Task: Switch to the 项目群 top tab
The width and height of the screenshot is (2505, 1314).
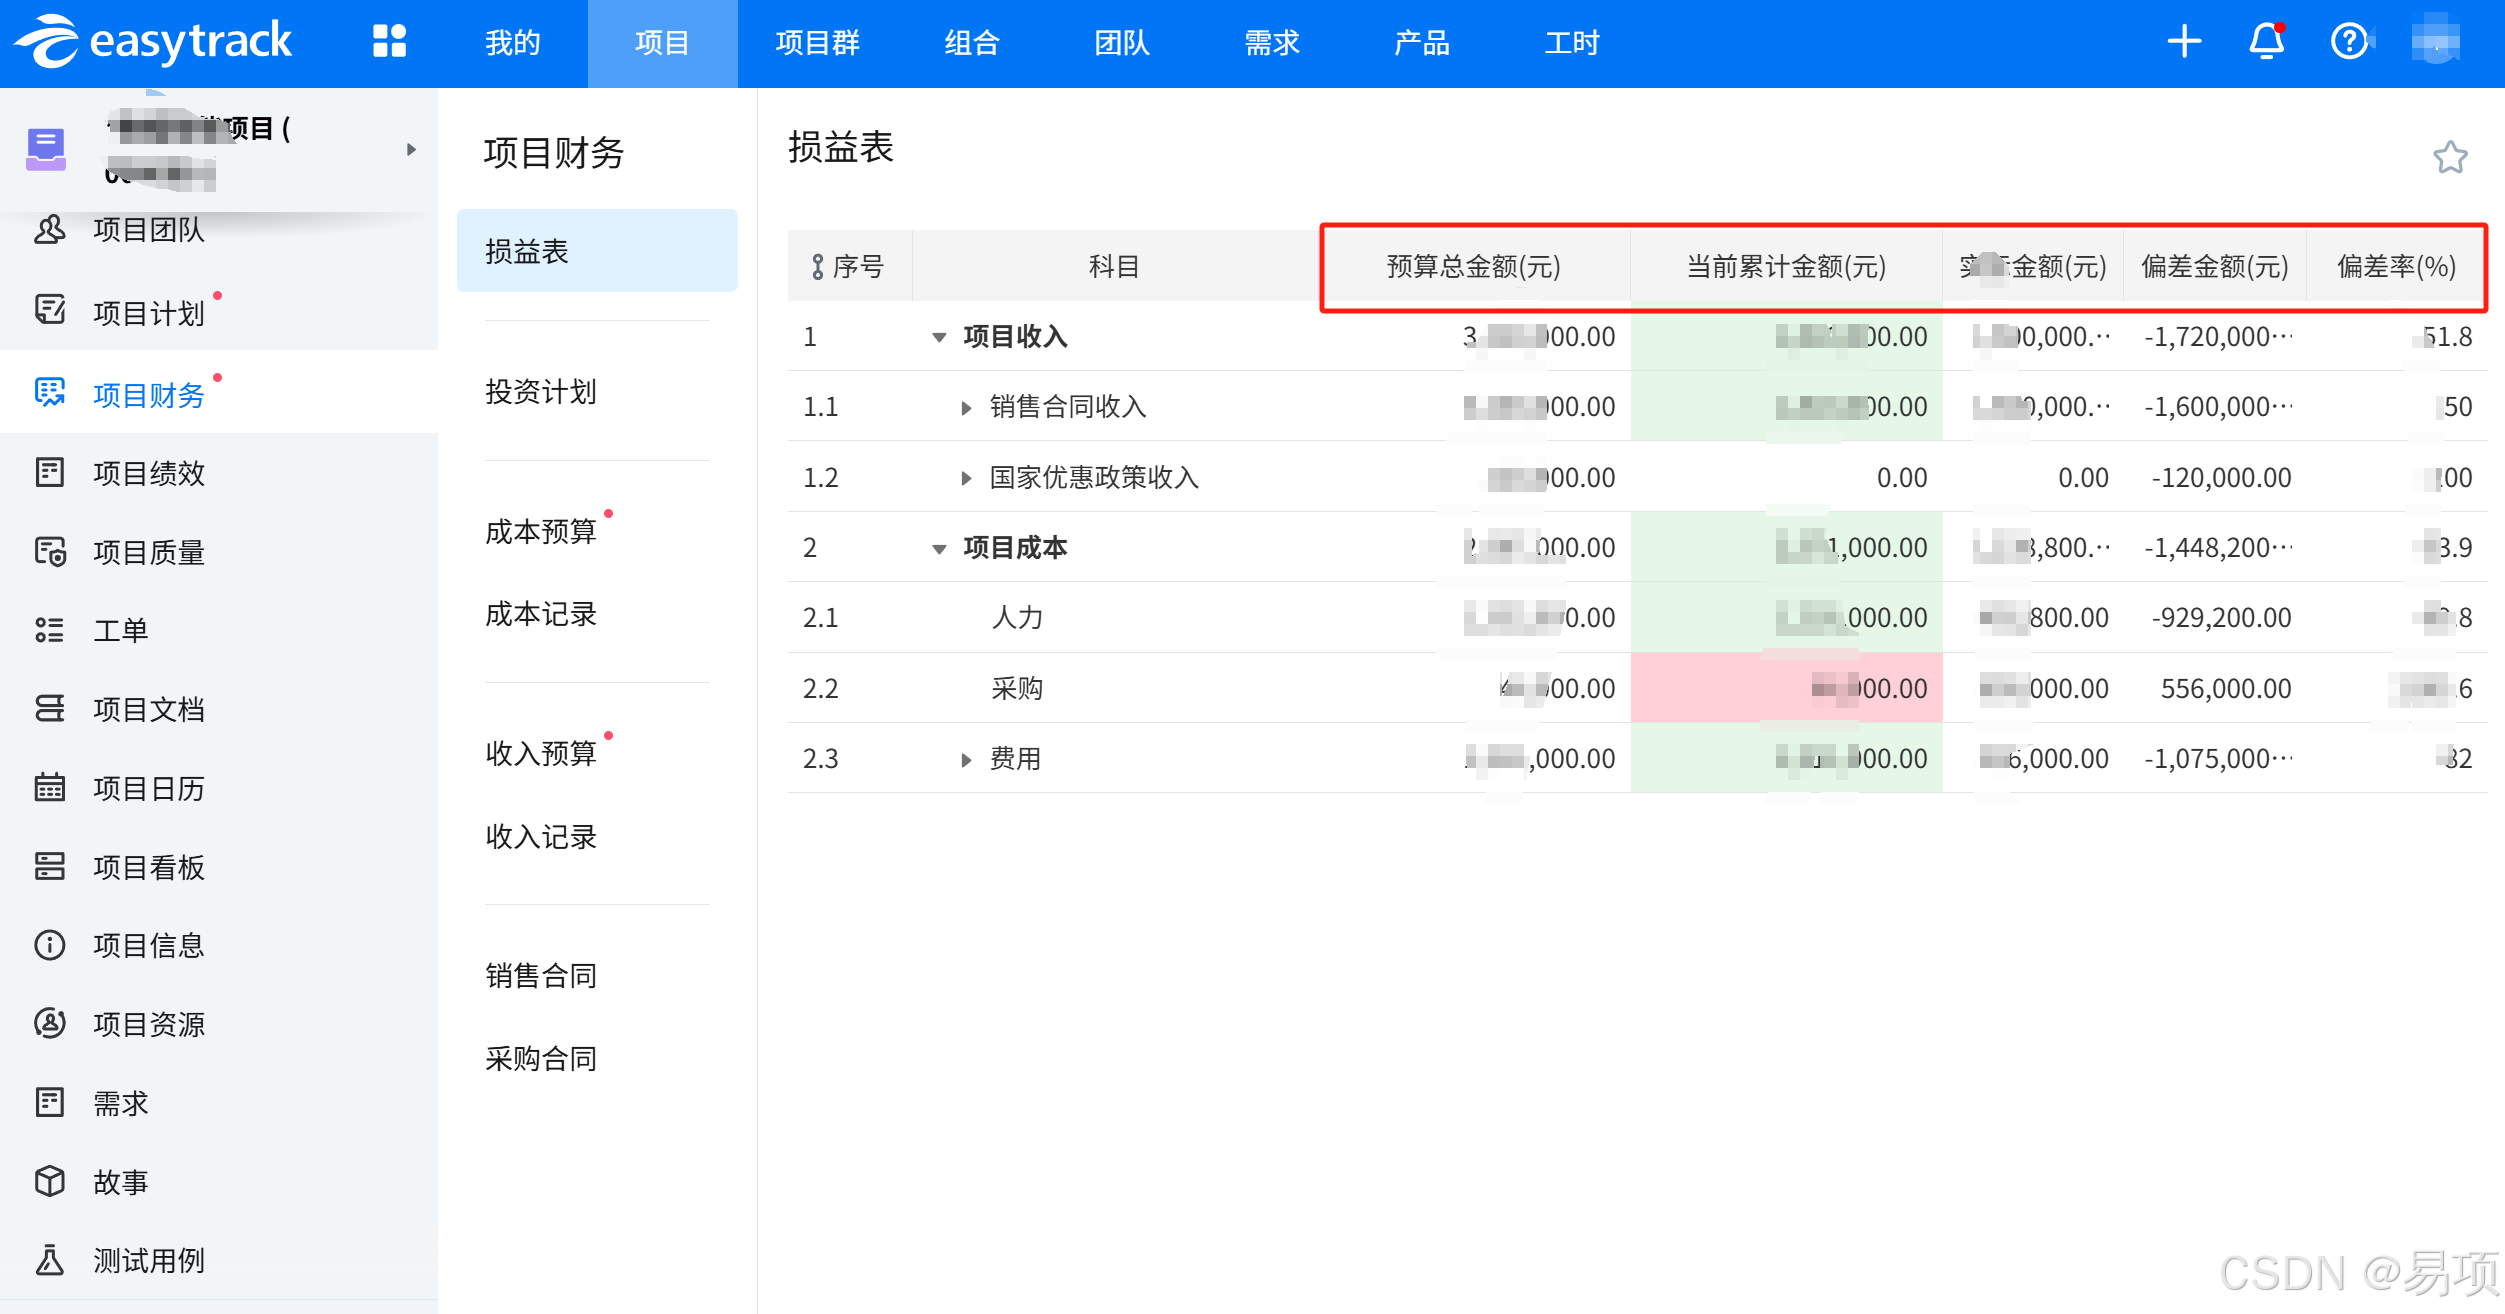Action: 817,43
